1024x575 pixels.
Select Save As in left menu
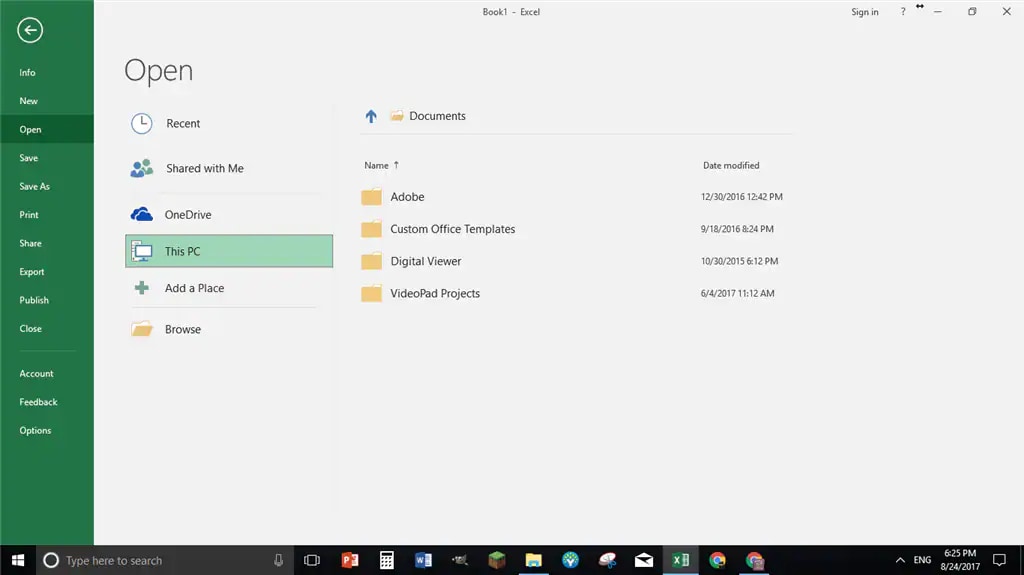[34, 186]
